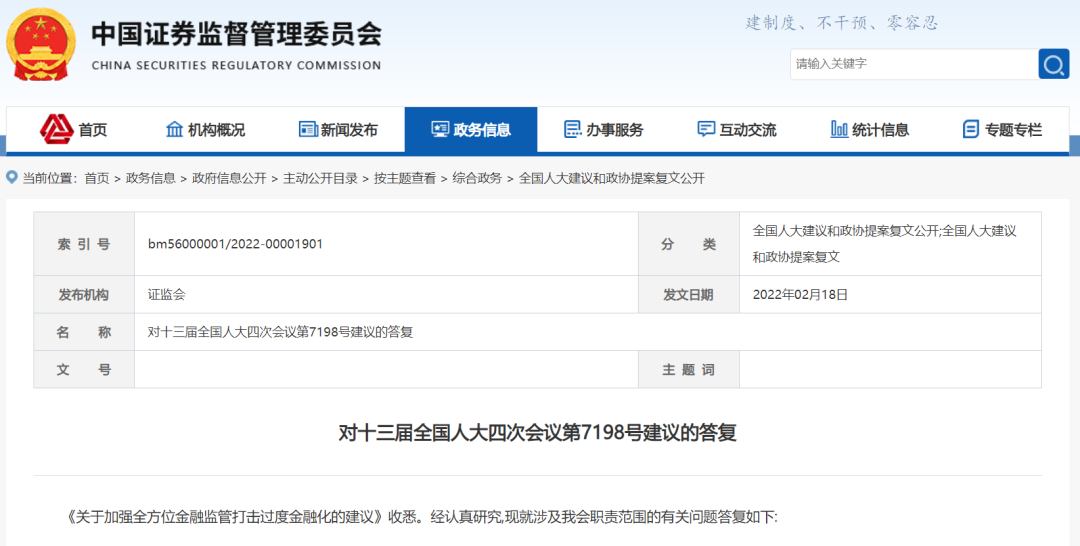Click the 索引号 table label

coord(84,244)
